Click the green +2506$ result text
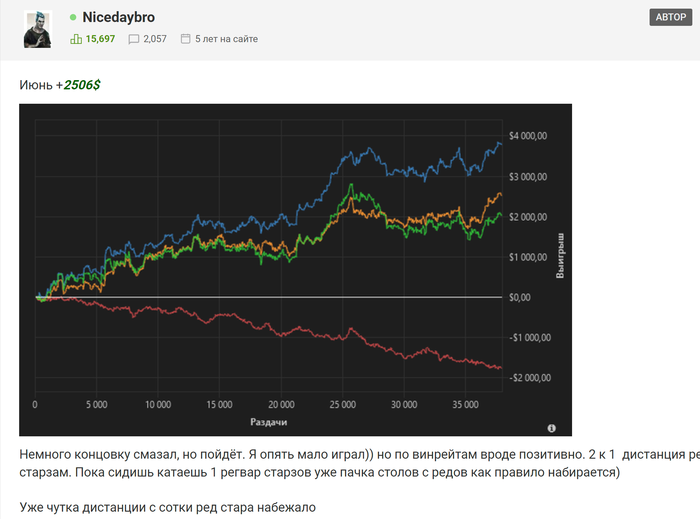 point(82,85)
